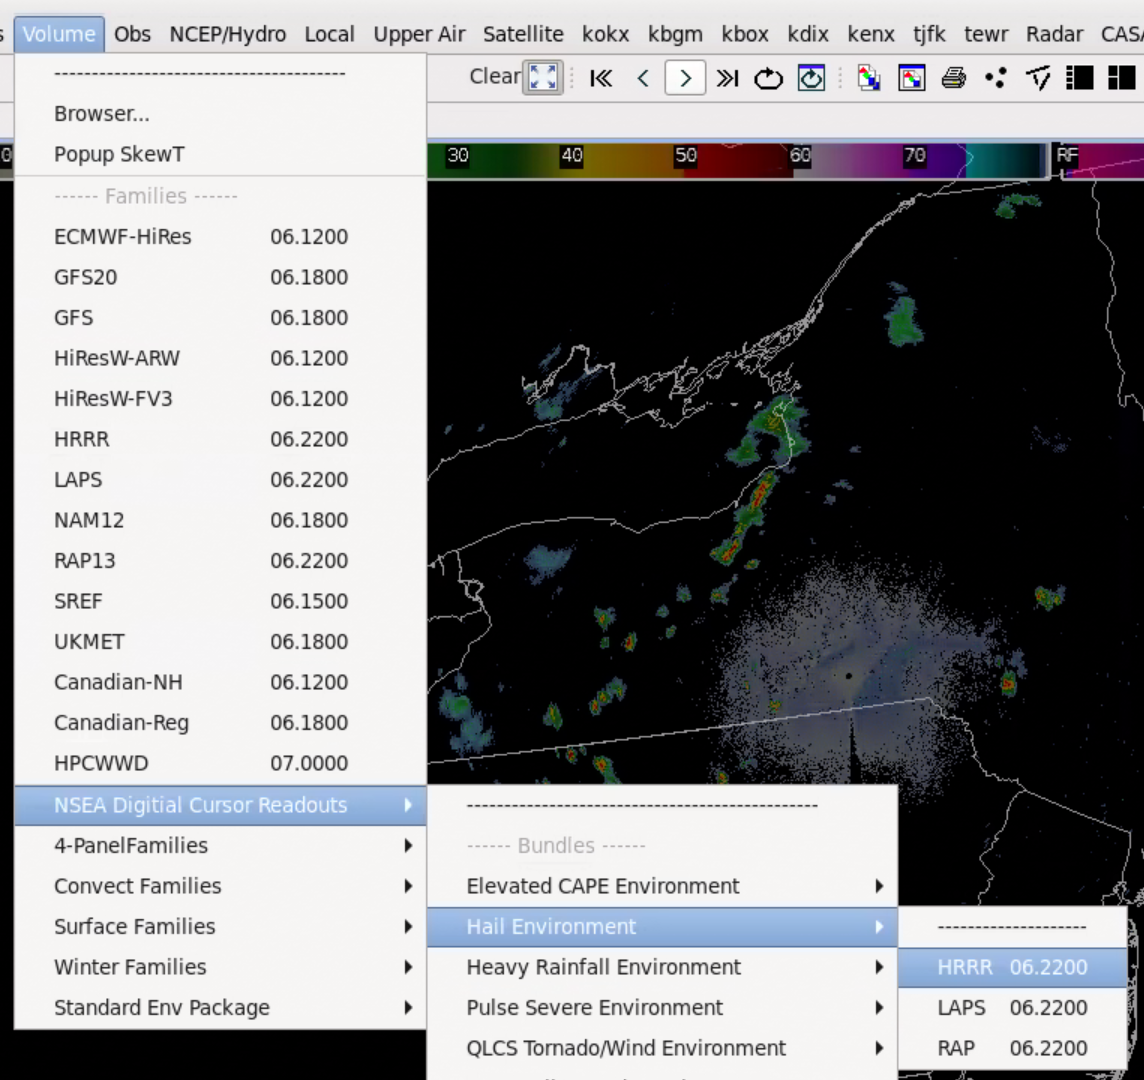This screenshot has height=1080, width=1144.
Task: Click the baselines drawing tool icon
Action: click(x=1038, y=78)
